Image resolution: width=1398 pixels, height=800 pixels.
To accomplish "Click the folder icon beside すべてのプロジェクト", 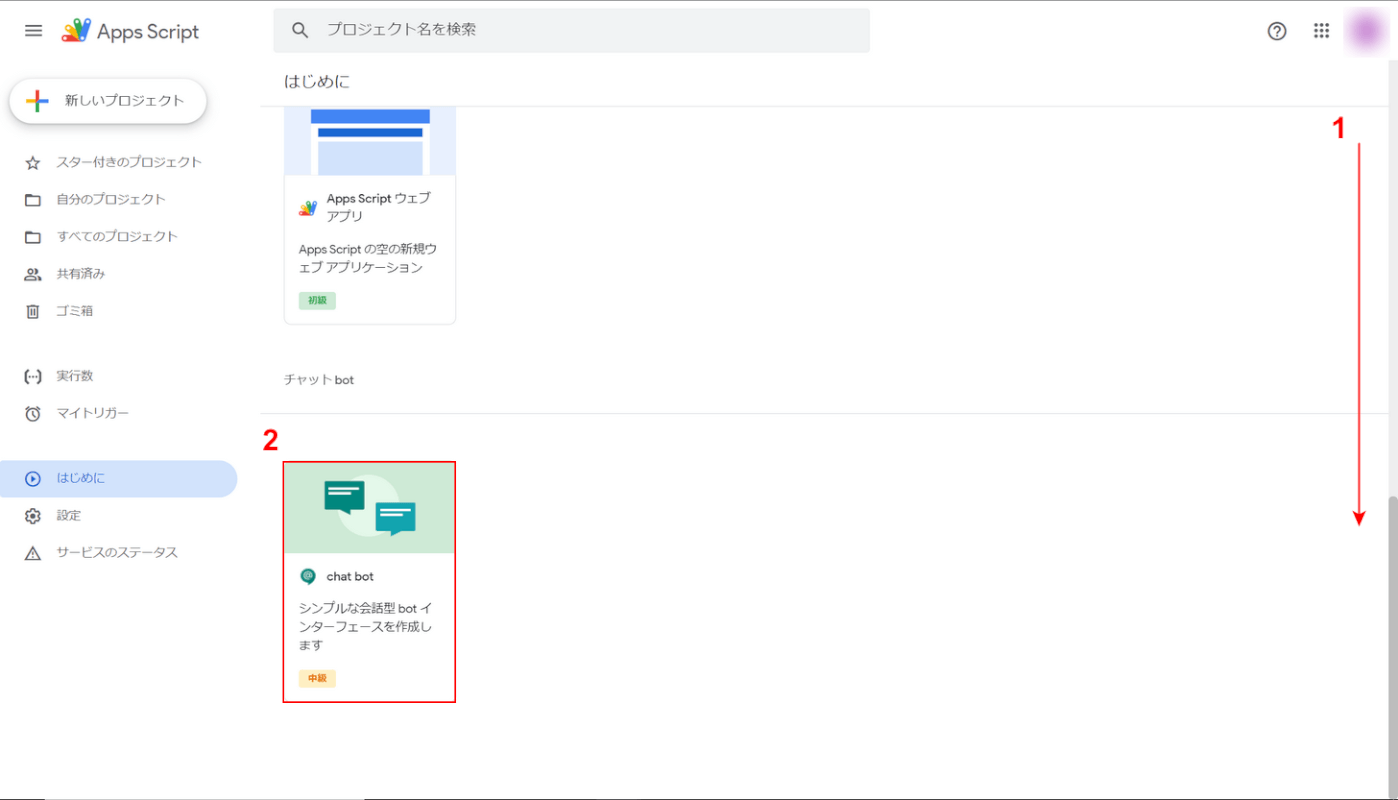I will (33, 237).
